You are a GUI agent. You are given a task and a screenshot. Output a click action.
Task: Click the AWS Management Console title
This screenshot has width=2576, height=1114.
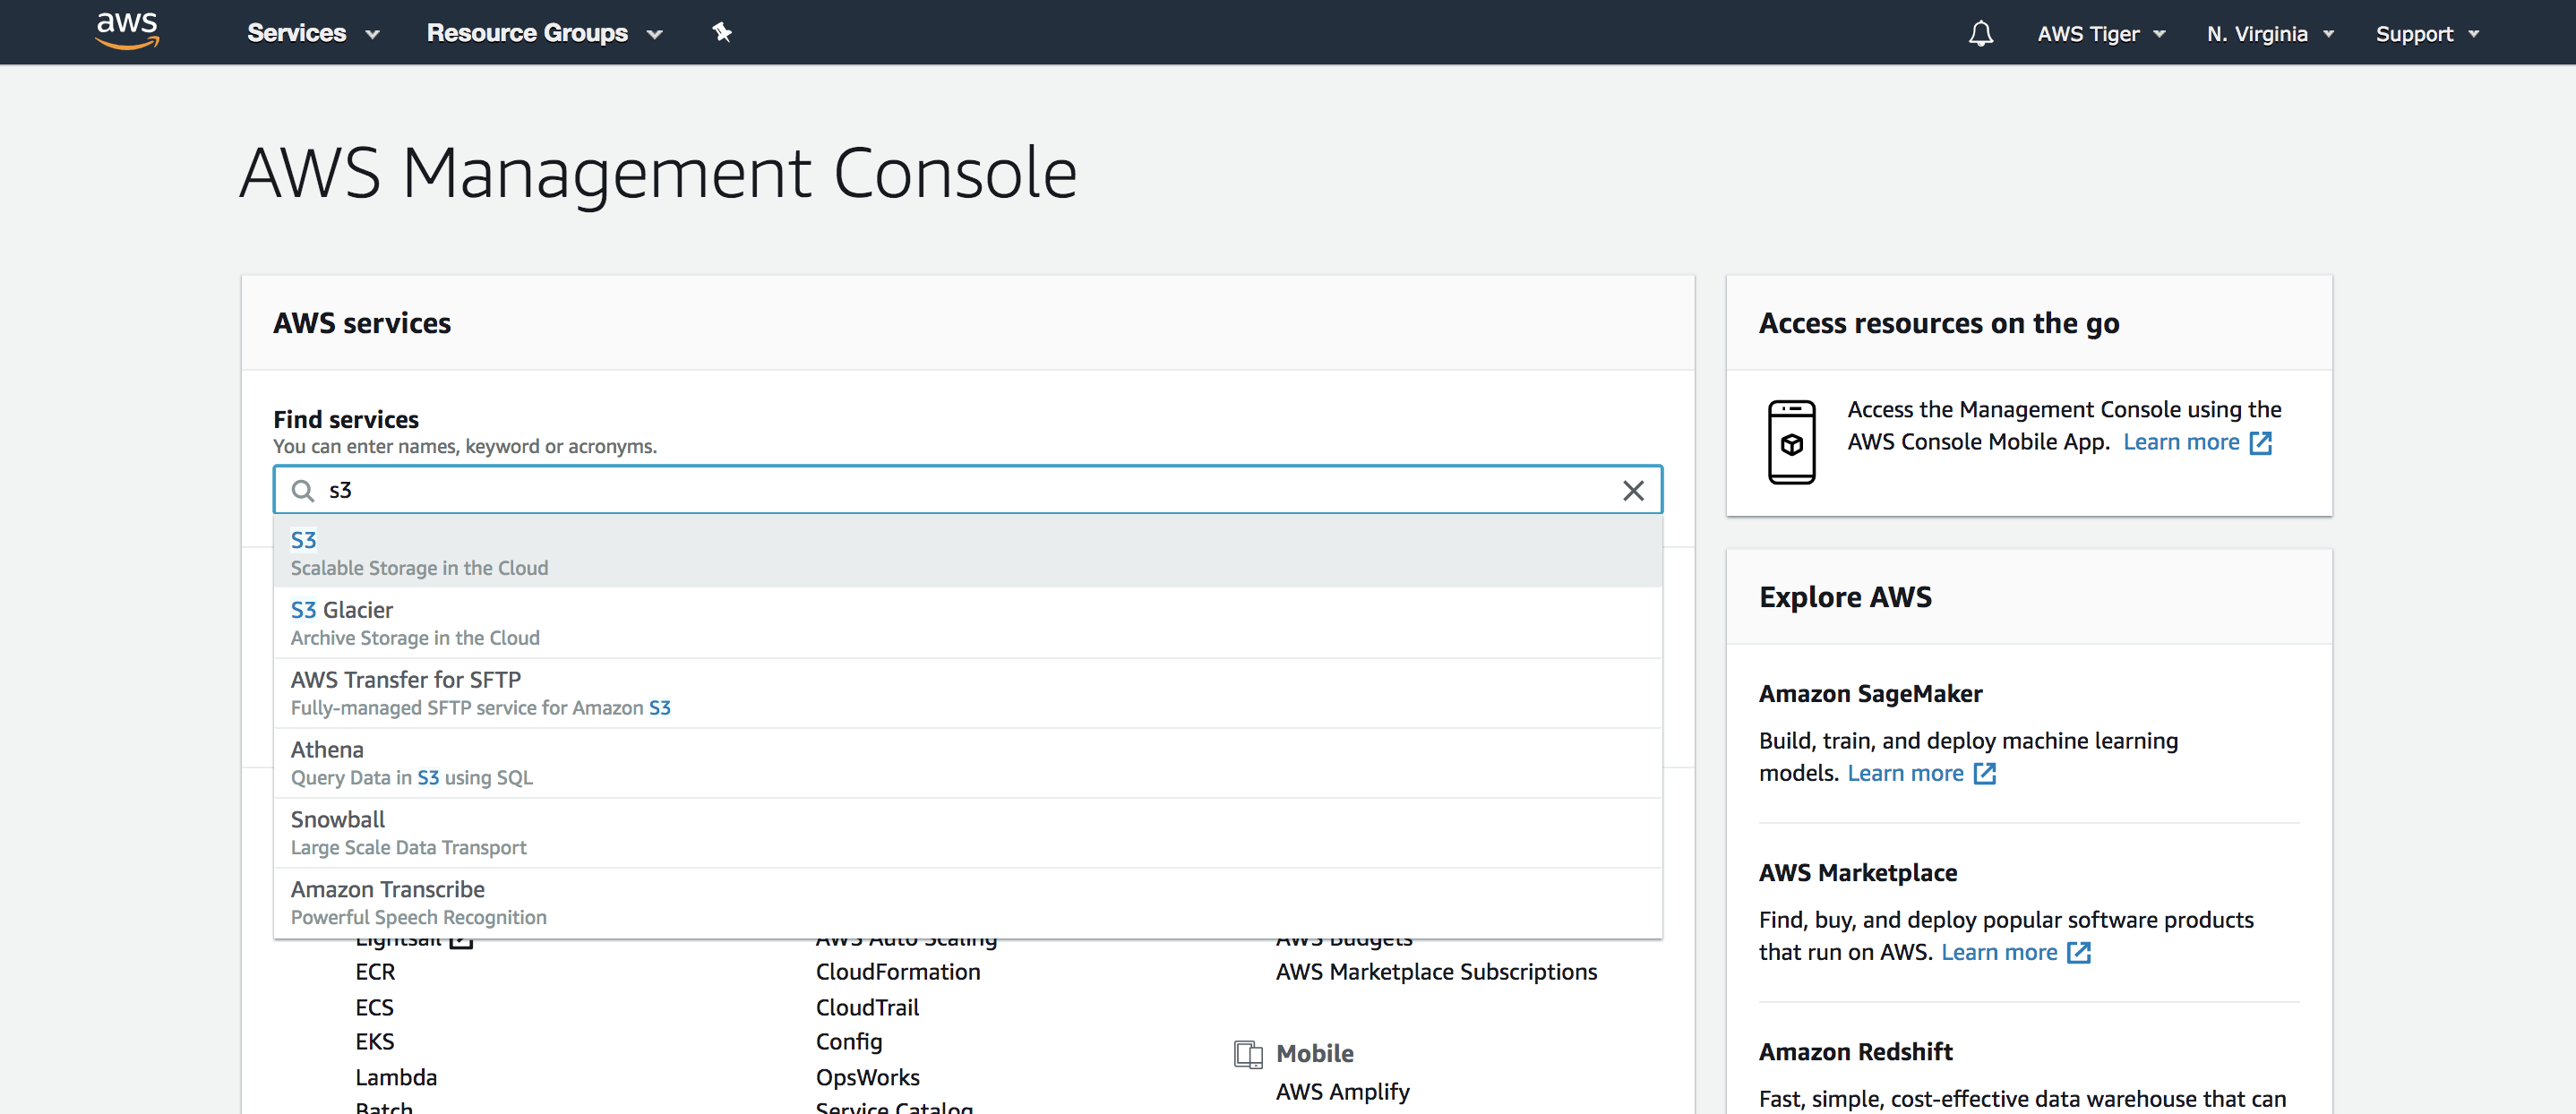(658, 173)
